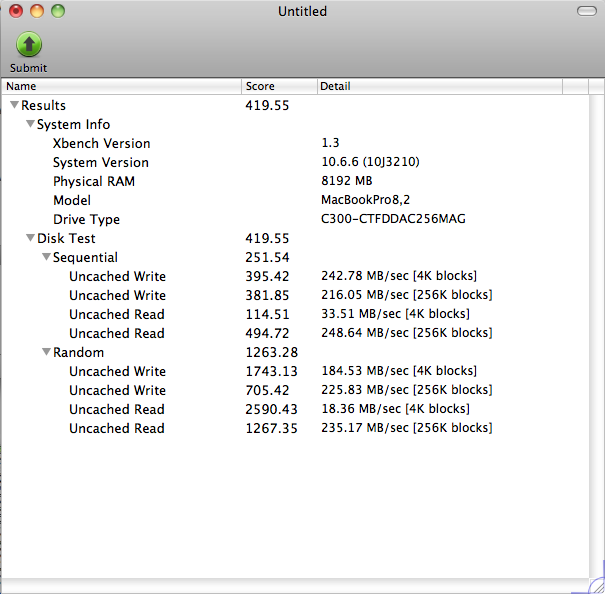The height and width of the screenshot is (594, 605).
Task: Collapse the Random results group
Action: point(46,352)
